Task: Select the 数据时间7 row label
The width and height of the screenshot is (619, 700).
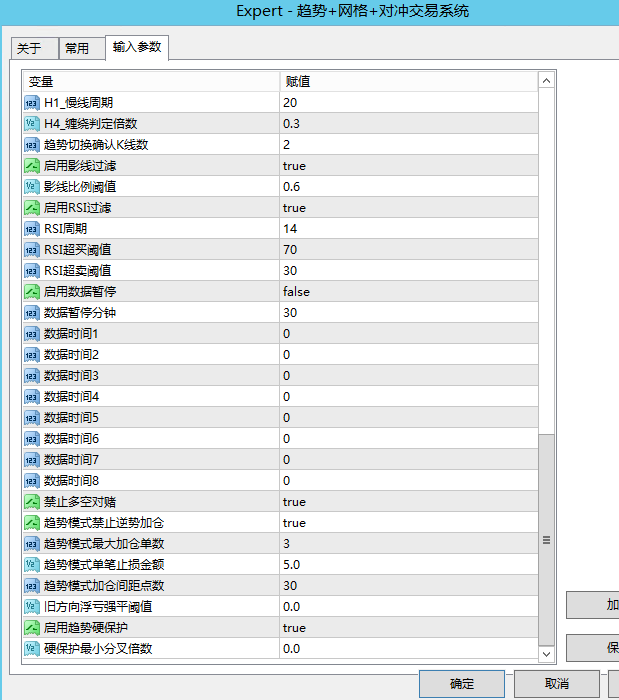Action: pyautogui.click(x=71, y=460)
